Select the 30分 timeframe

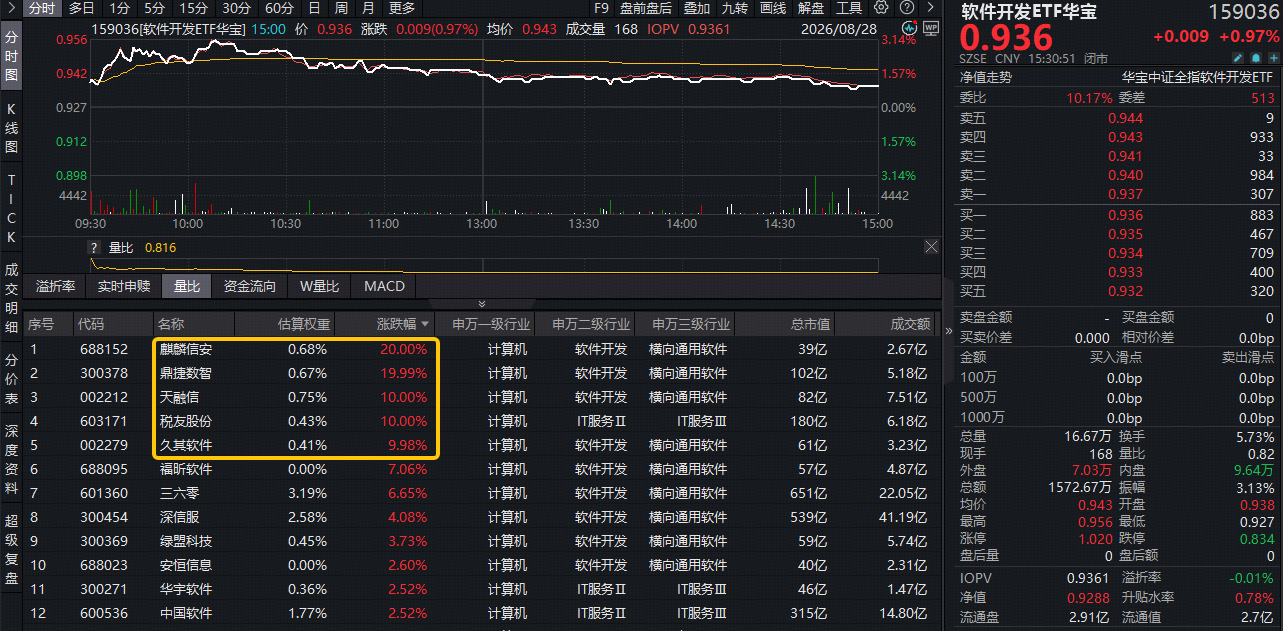(x=237, y=8)
